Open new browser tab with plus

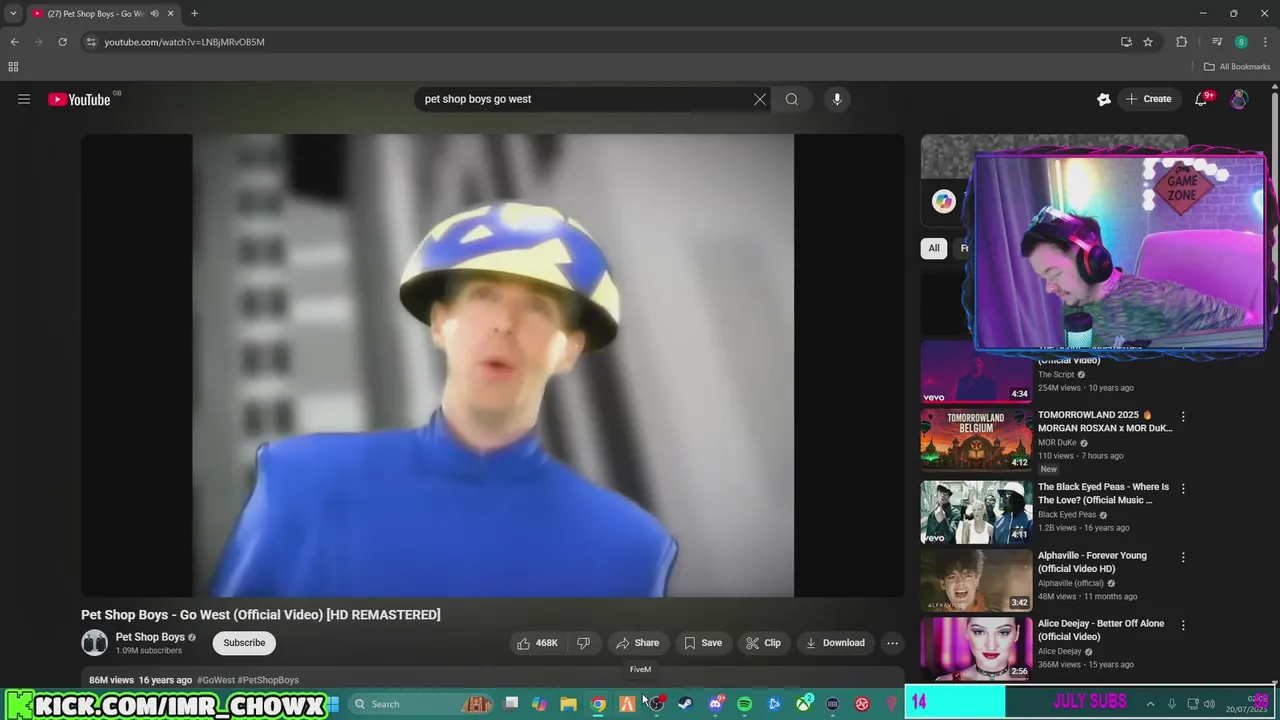pos(194,14)
